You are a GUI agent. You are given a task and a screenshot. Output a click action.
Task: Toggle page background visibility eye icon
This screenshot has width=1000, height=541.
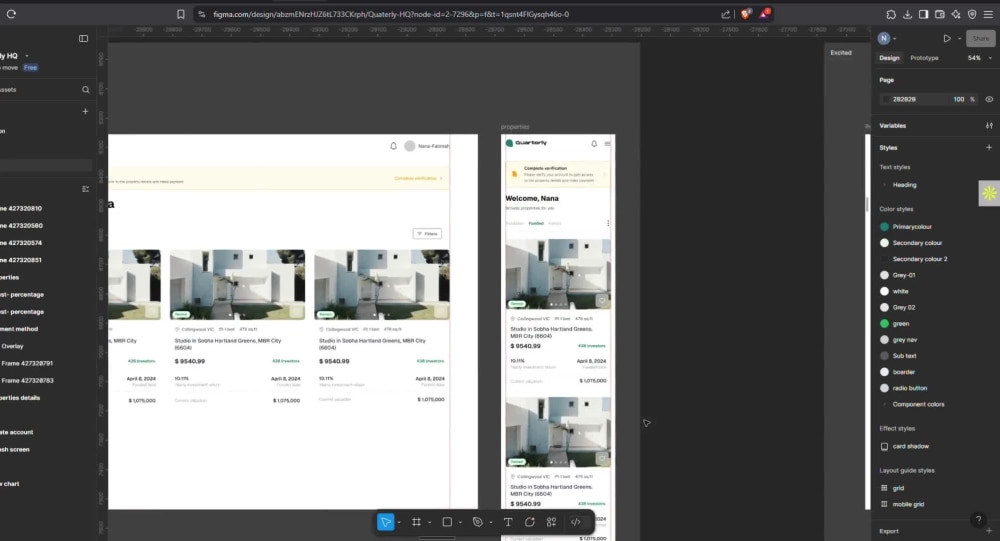pos(989,100)
